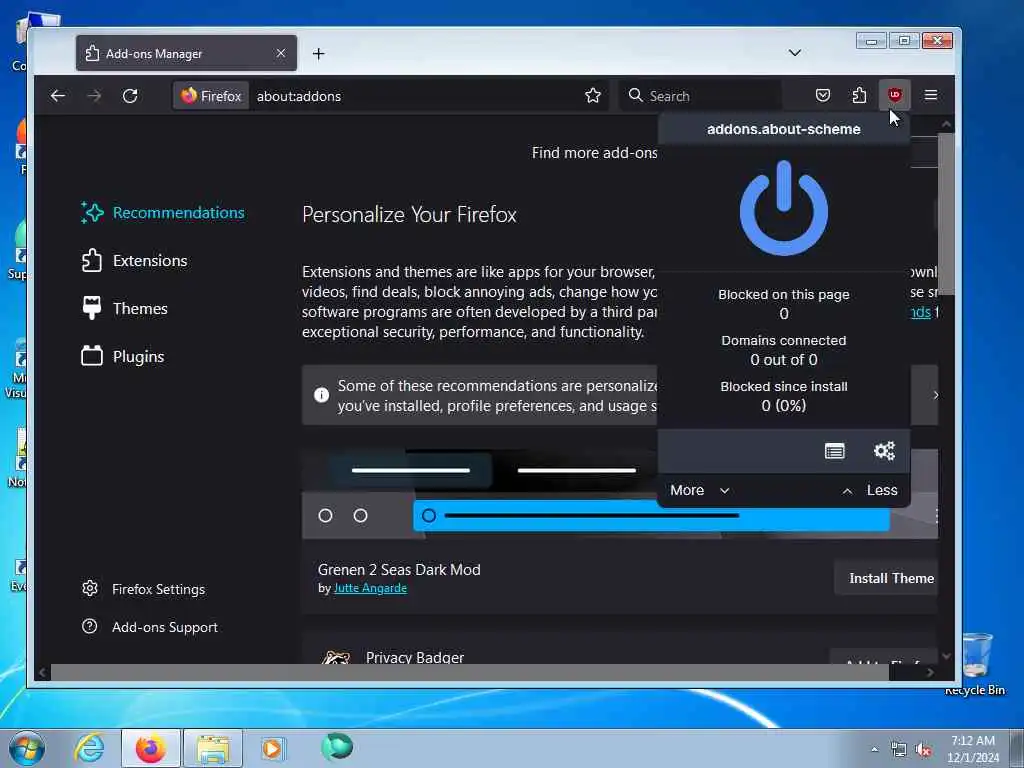This screenshot has width=1024, height=768.
Task: Click the Privacy Badger extension name
Action: click(415, 657)
